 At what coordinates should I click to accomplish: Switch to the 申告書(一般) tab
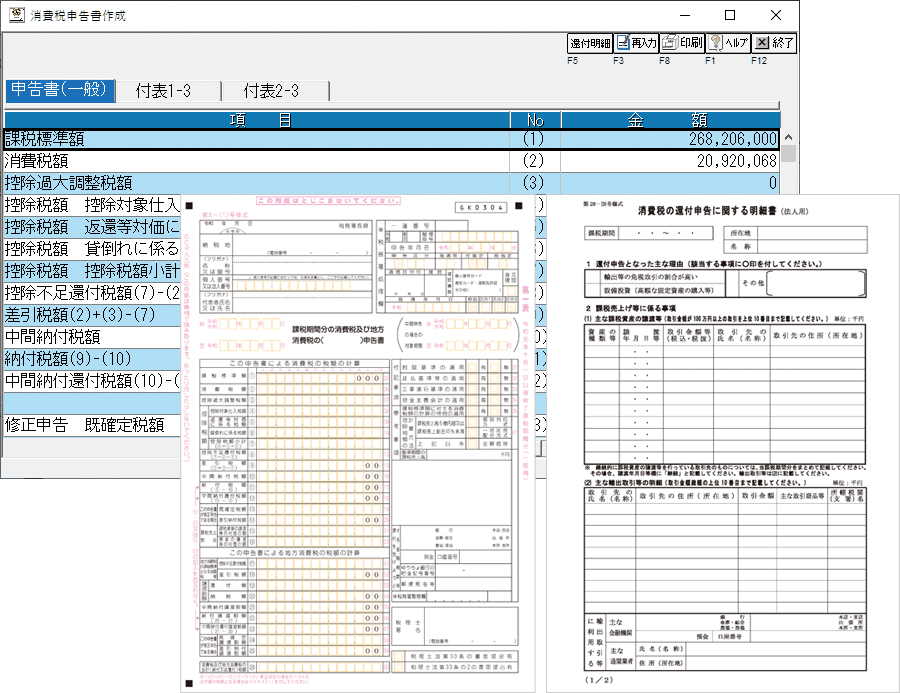pos(60,90)
